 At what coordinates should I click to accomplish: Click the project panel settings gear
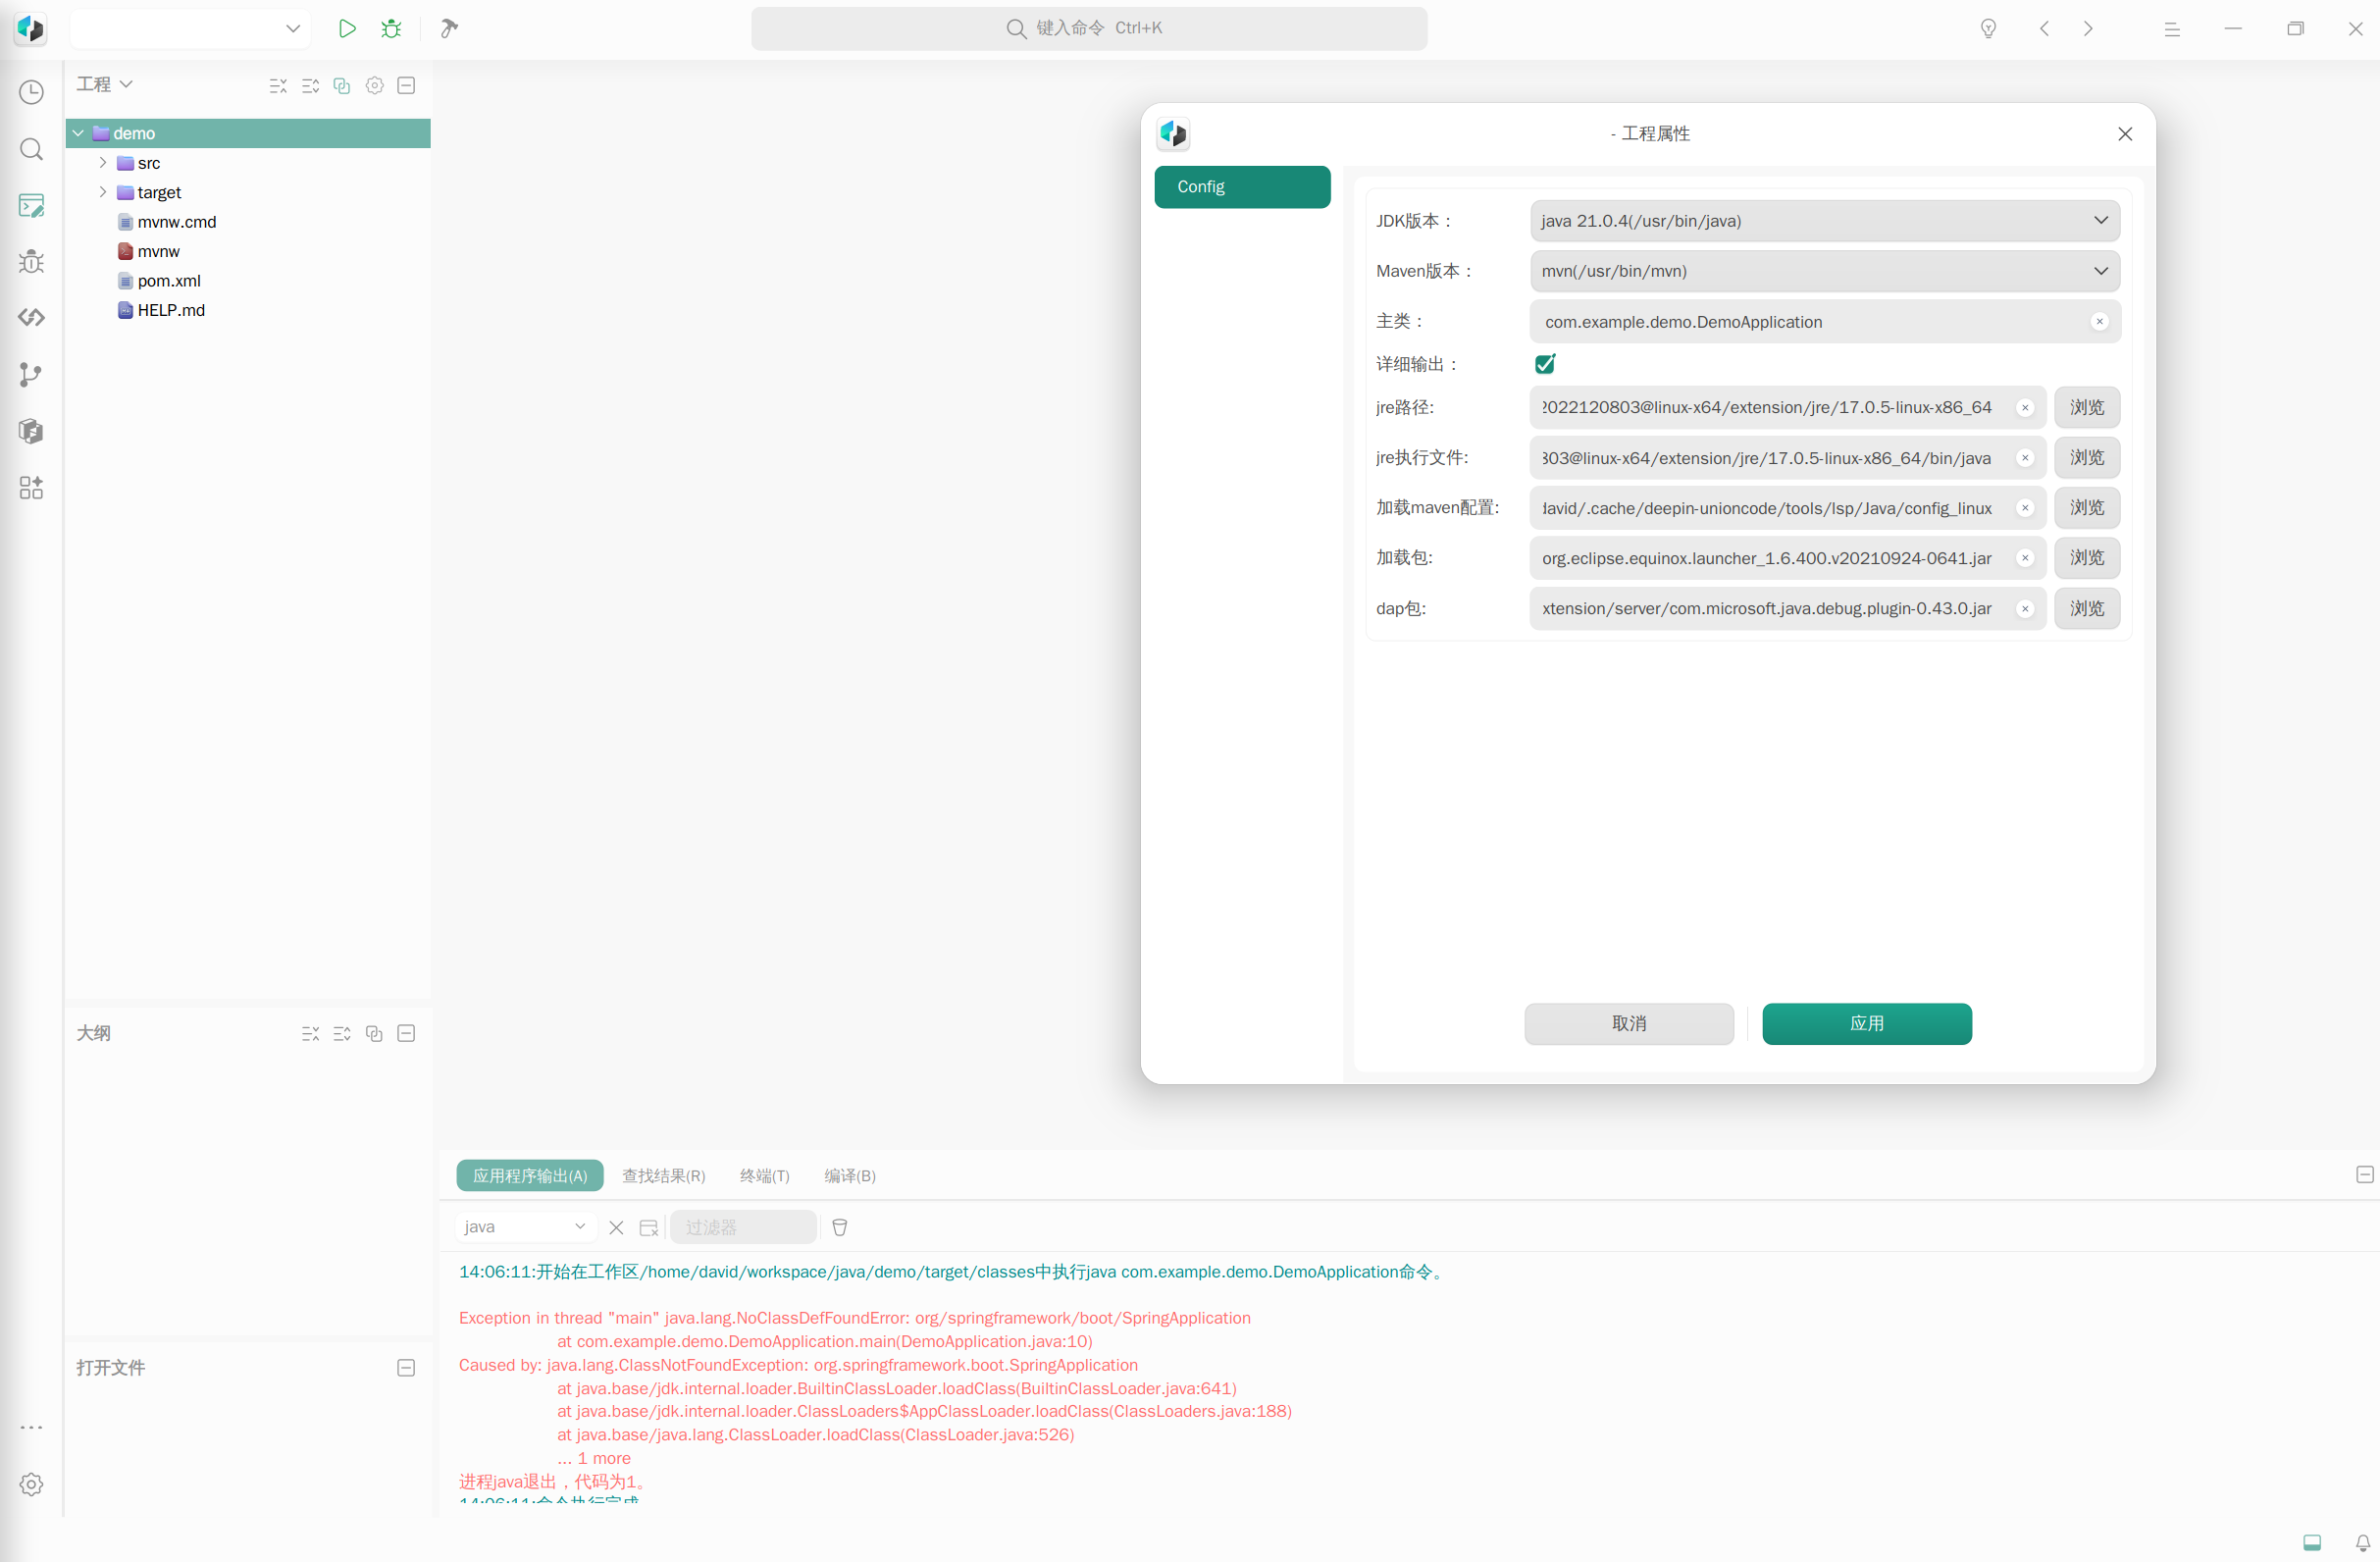[x=374, y=85]
